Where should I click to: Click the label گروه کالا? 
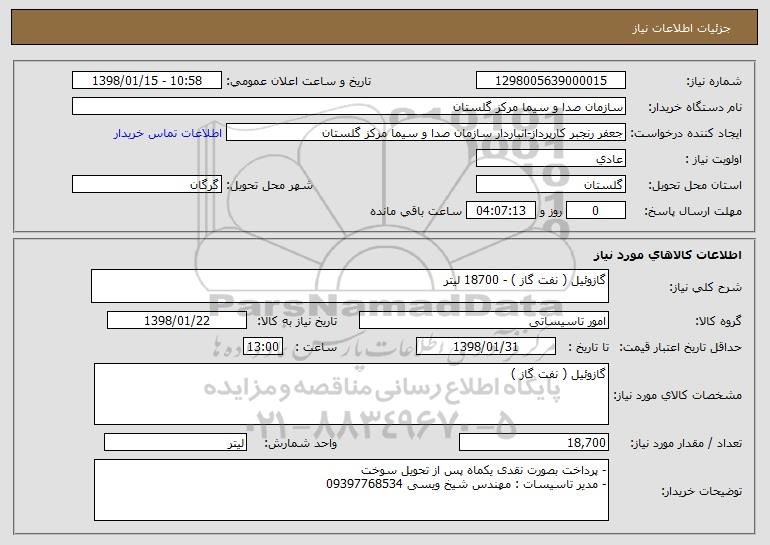tap(718, 322)
